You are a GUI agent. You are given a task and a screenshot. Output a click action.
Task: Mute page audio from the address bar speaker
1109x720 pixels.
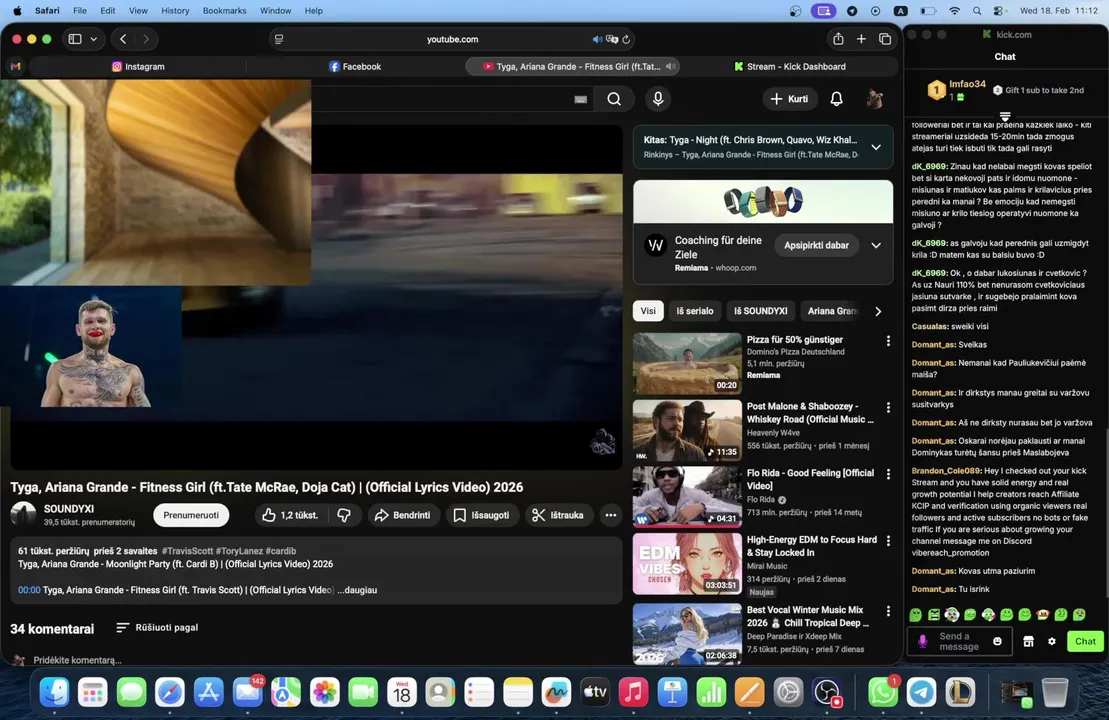click(x=597, y=40)
